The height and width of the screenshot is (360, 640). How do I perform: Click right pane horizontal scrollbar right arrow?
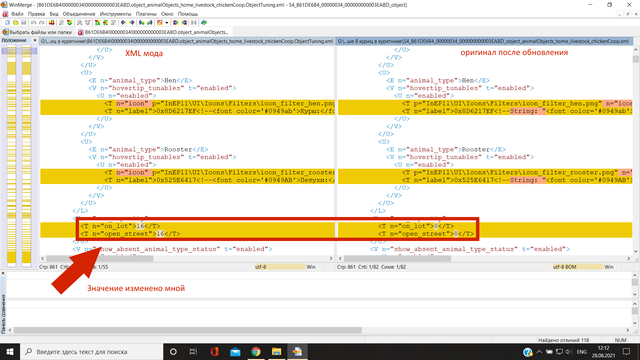(629, 258)
